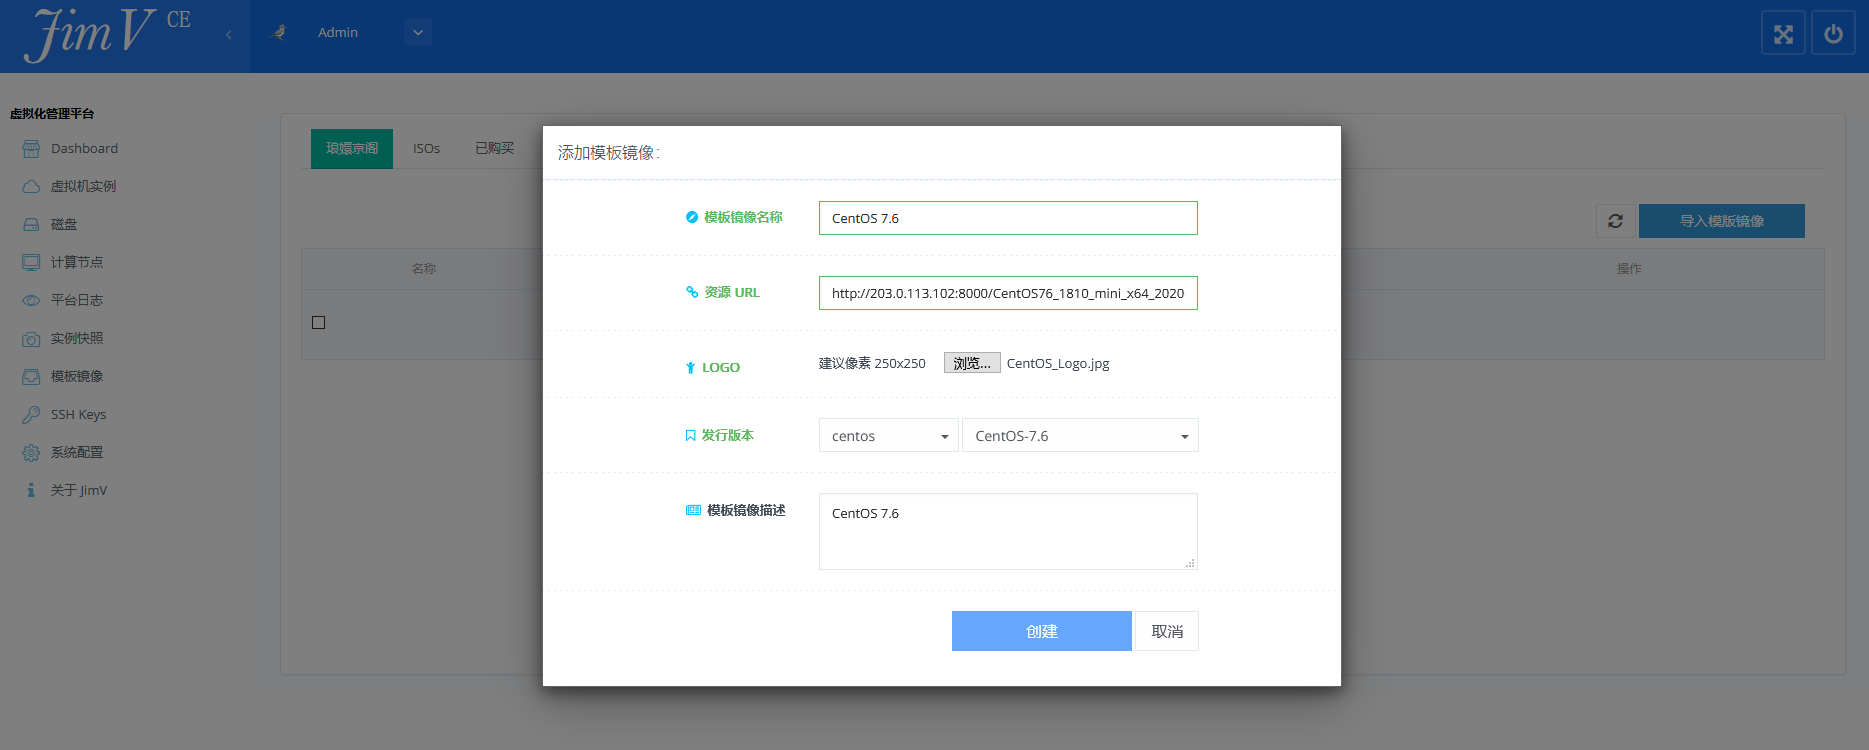Click 取消 to cancel the dialog
The width and height of the screenshot is (1869, 750).
(x=1166, y=631)
